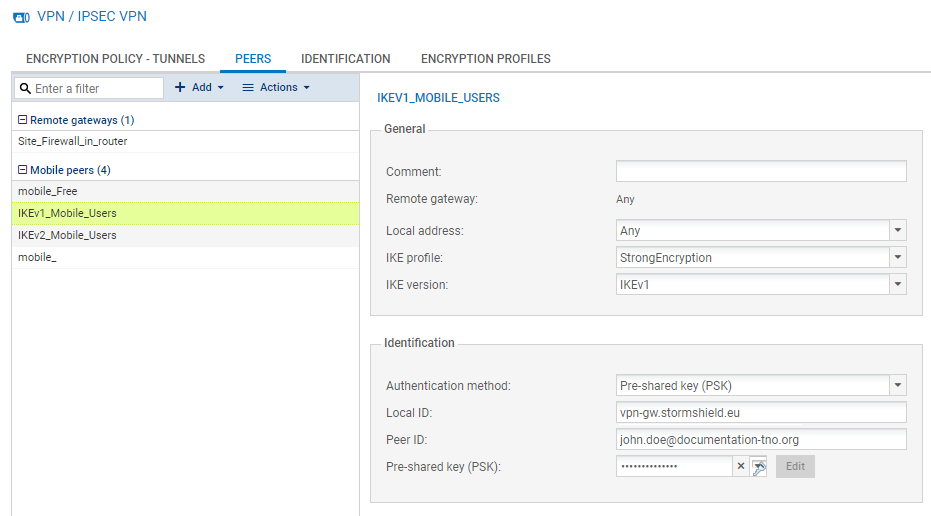Select the Site_Firewall_in_router gateway
The height and width of the screenshot is (516, 931).
pos(73,142)
